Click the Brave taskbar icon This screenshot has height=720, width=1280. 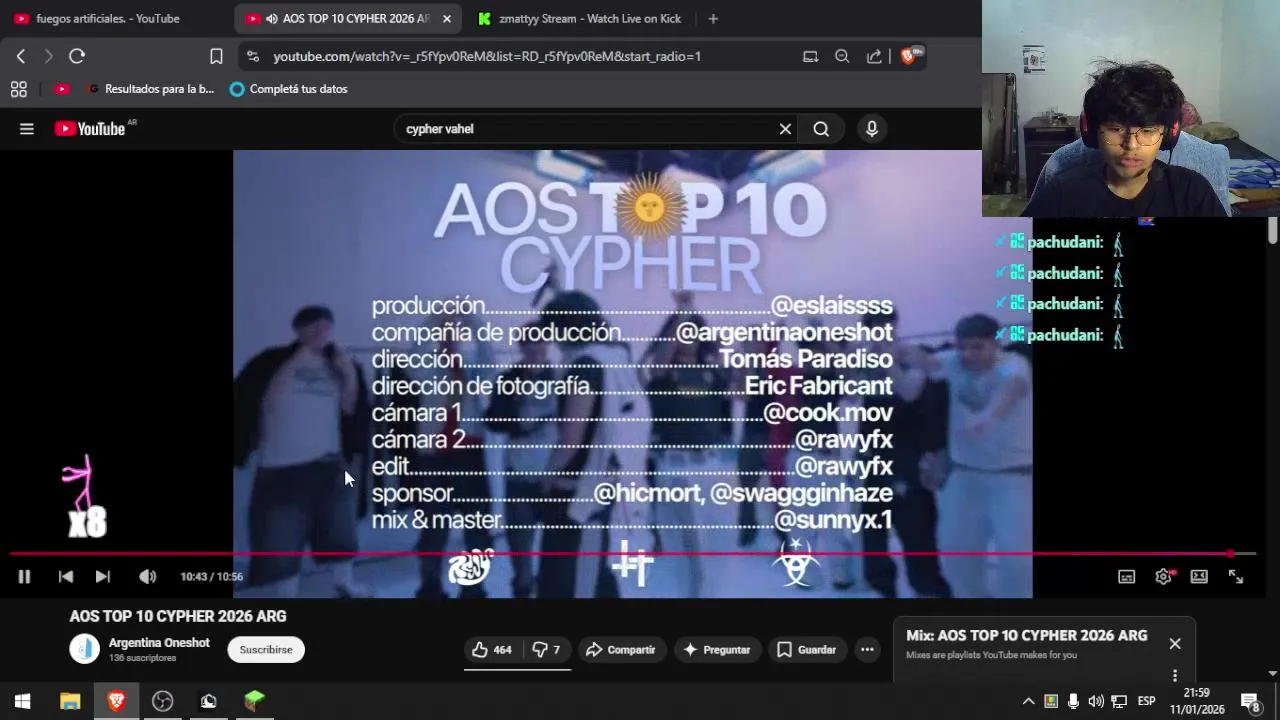tap(116, 701)
